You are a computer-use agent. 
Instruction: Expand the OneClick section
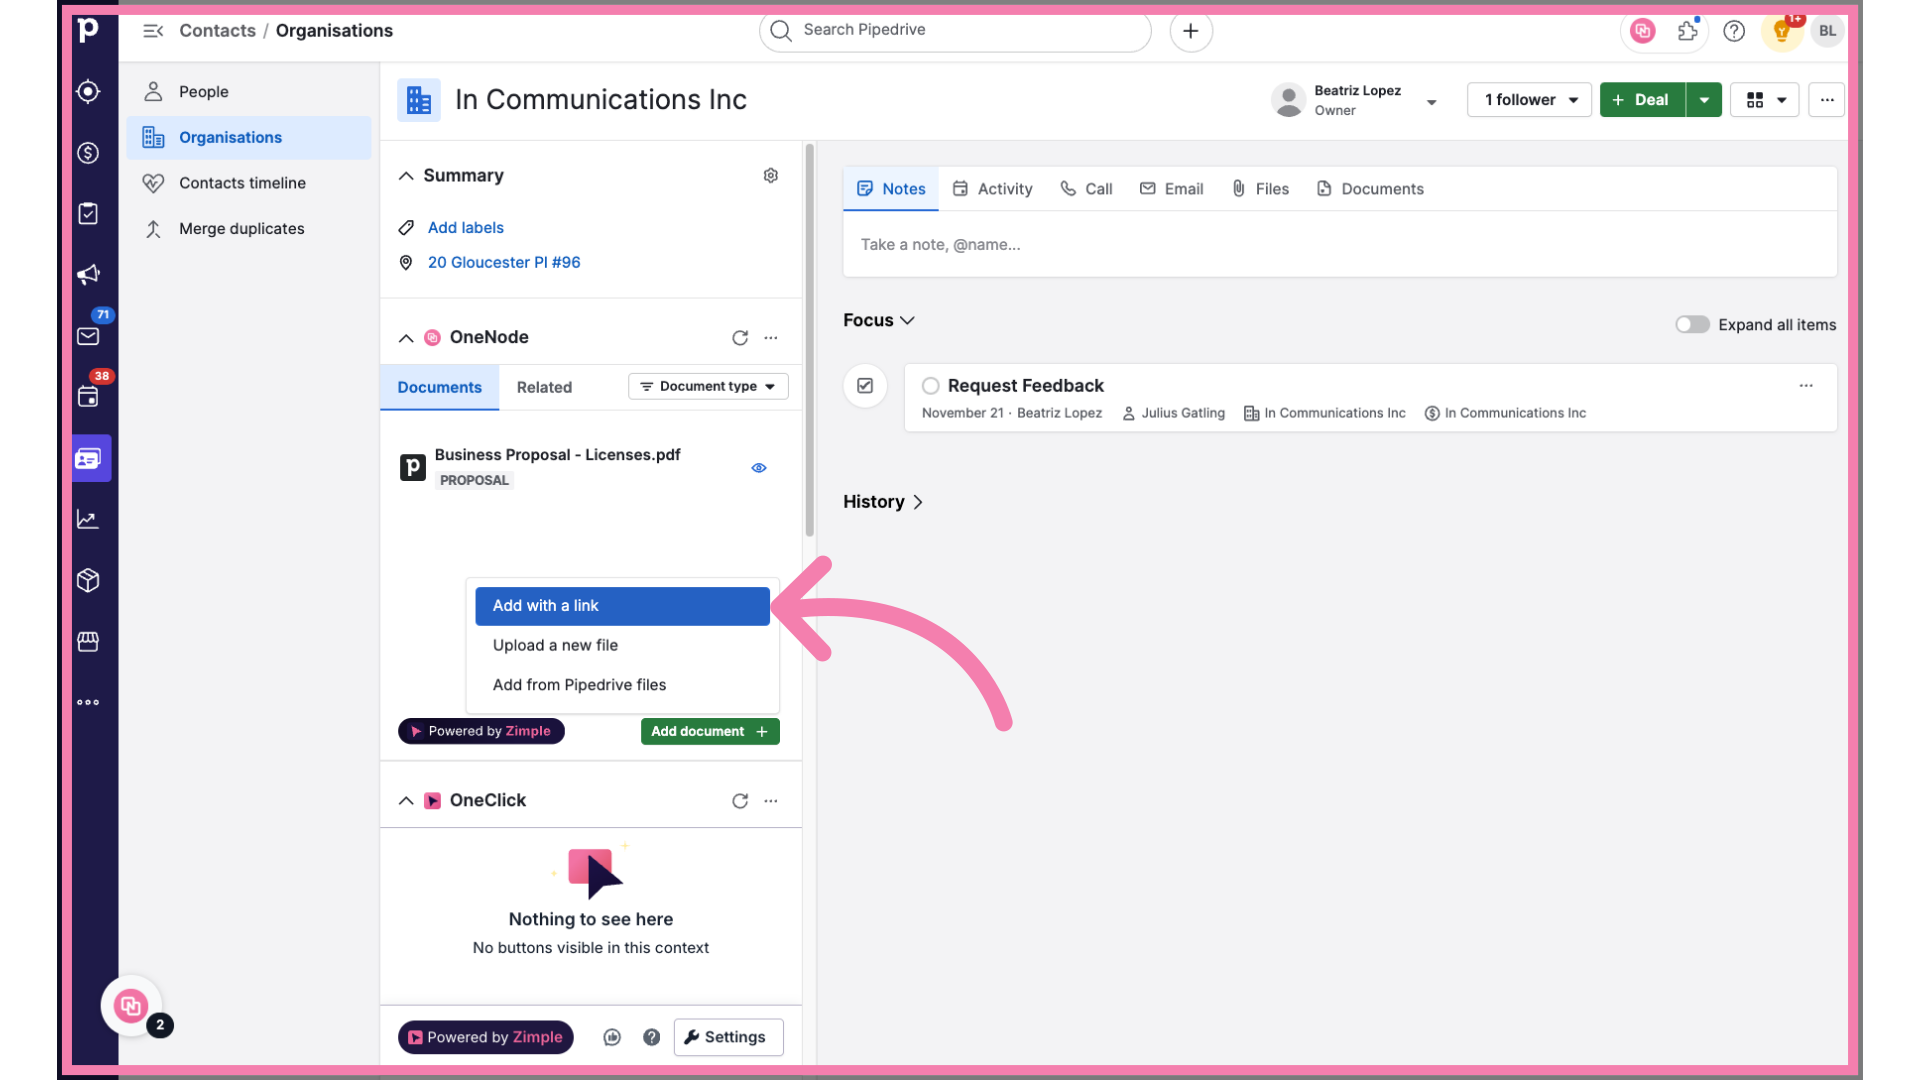[x=406, y=799]
